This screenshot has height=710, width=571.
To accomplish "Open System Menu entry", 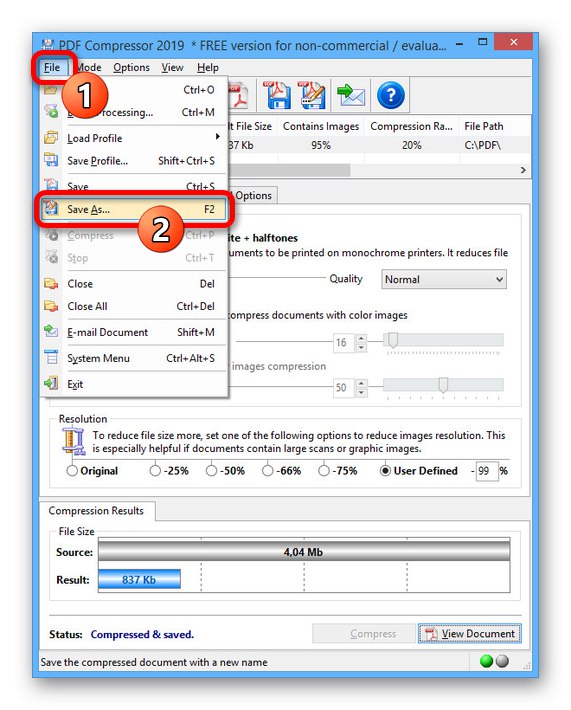I will click(x=133, y=358).
